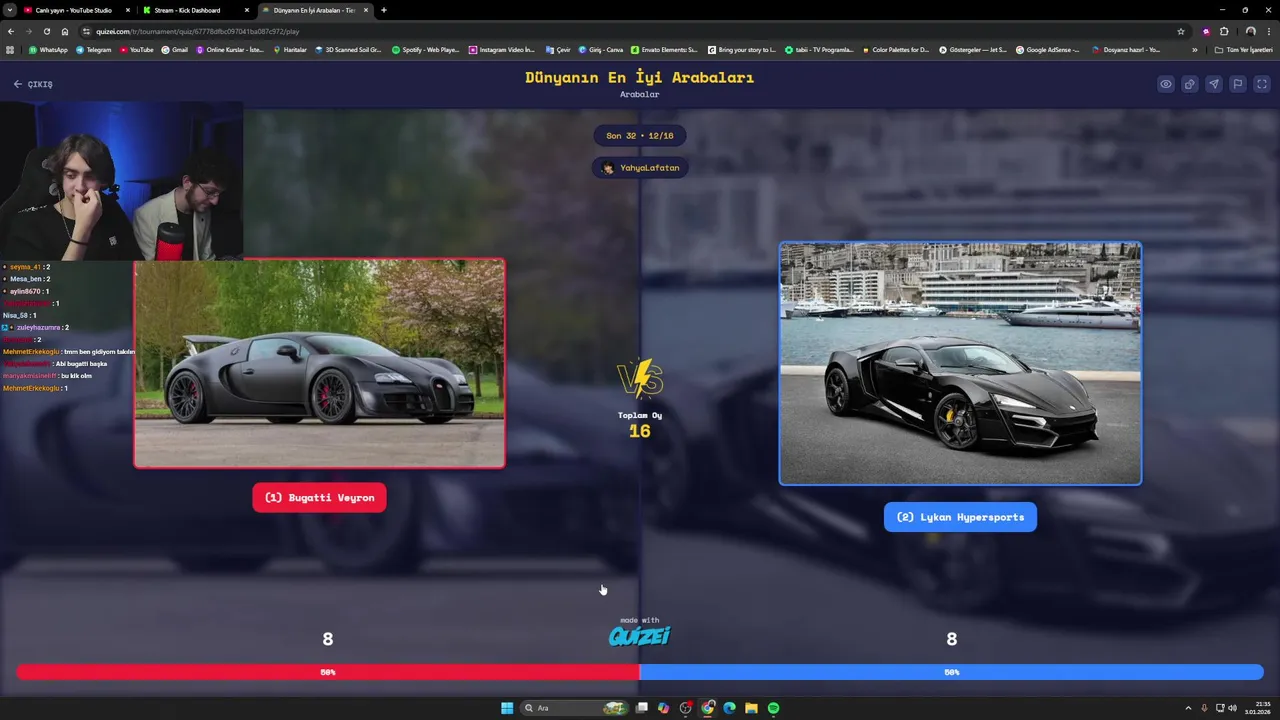The image size is (1280, 720).
Task: Click the browser home icon
Action: 65,31
